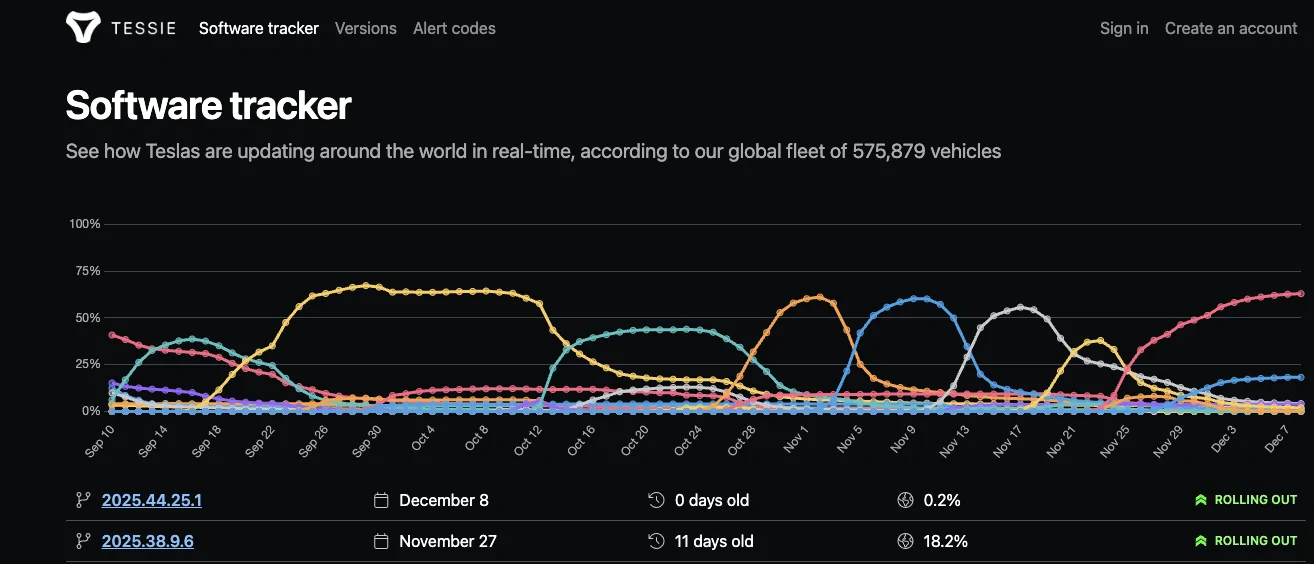The width and height of the screenshot is (1314, 564).
Task: Click the yellow line peak near Sep 30
Action: tap(366, 285)
